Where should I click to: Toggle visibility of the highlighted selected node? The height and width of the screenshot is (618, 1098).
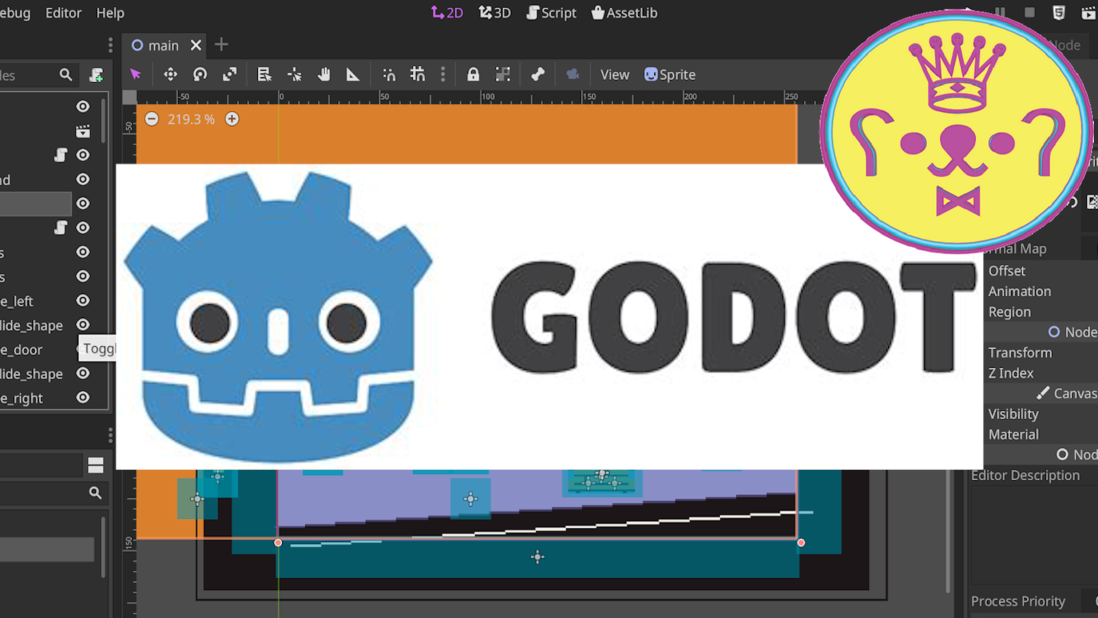83,204
